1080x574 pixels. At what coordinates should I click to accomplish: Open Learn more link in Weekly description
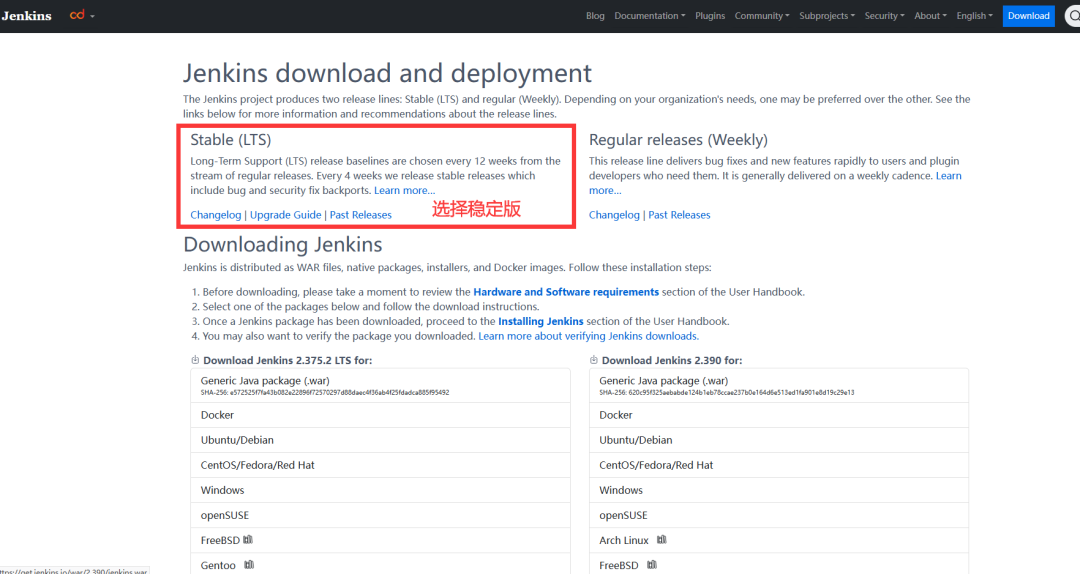(948, 176)
